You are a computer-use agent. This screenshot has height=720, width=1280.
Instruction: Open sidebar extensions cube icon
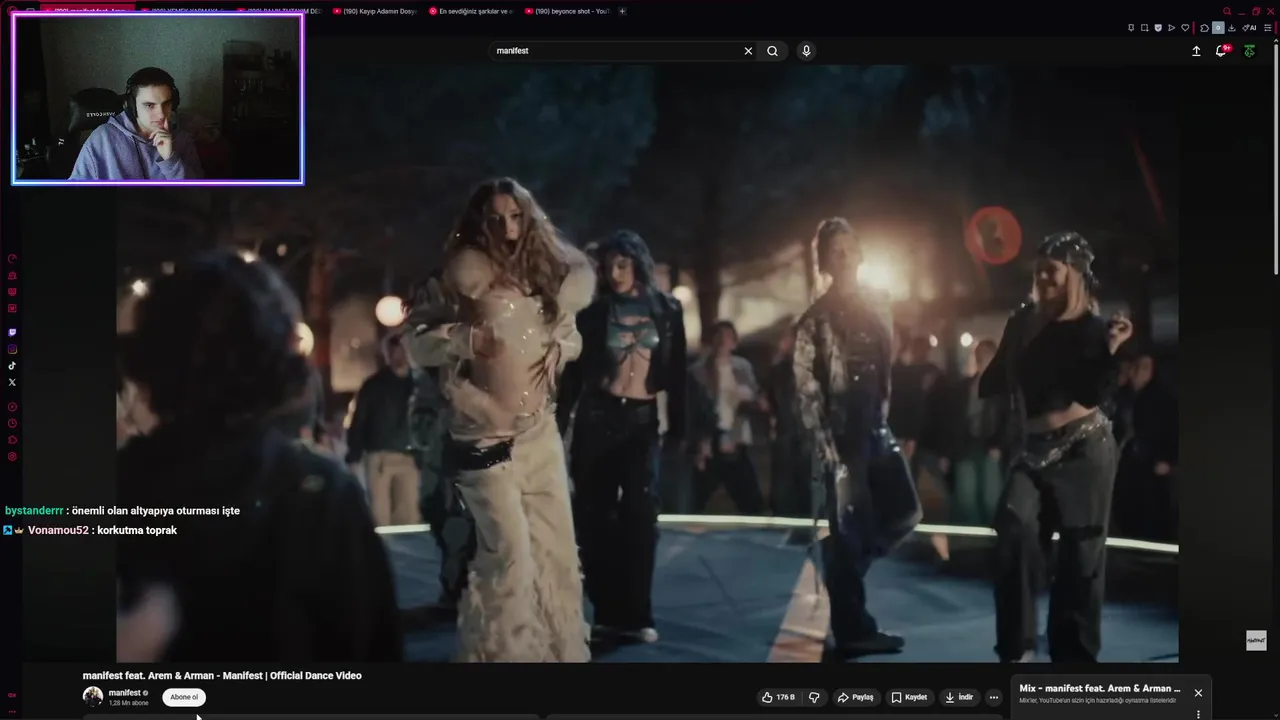tap(12, 440)
